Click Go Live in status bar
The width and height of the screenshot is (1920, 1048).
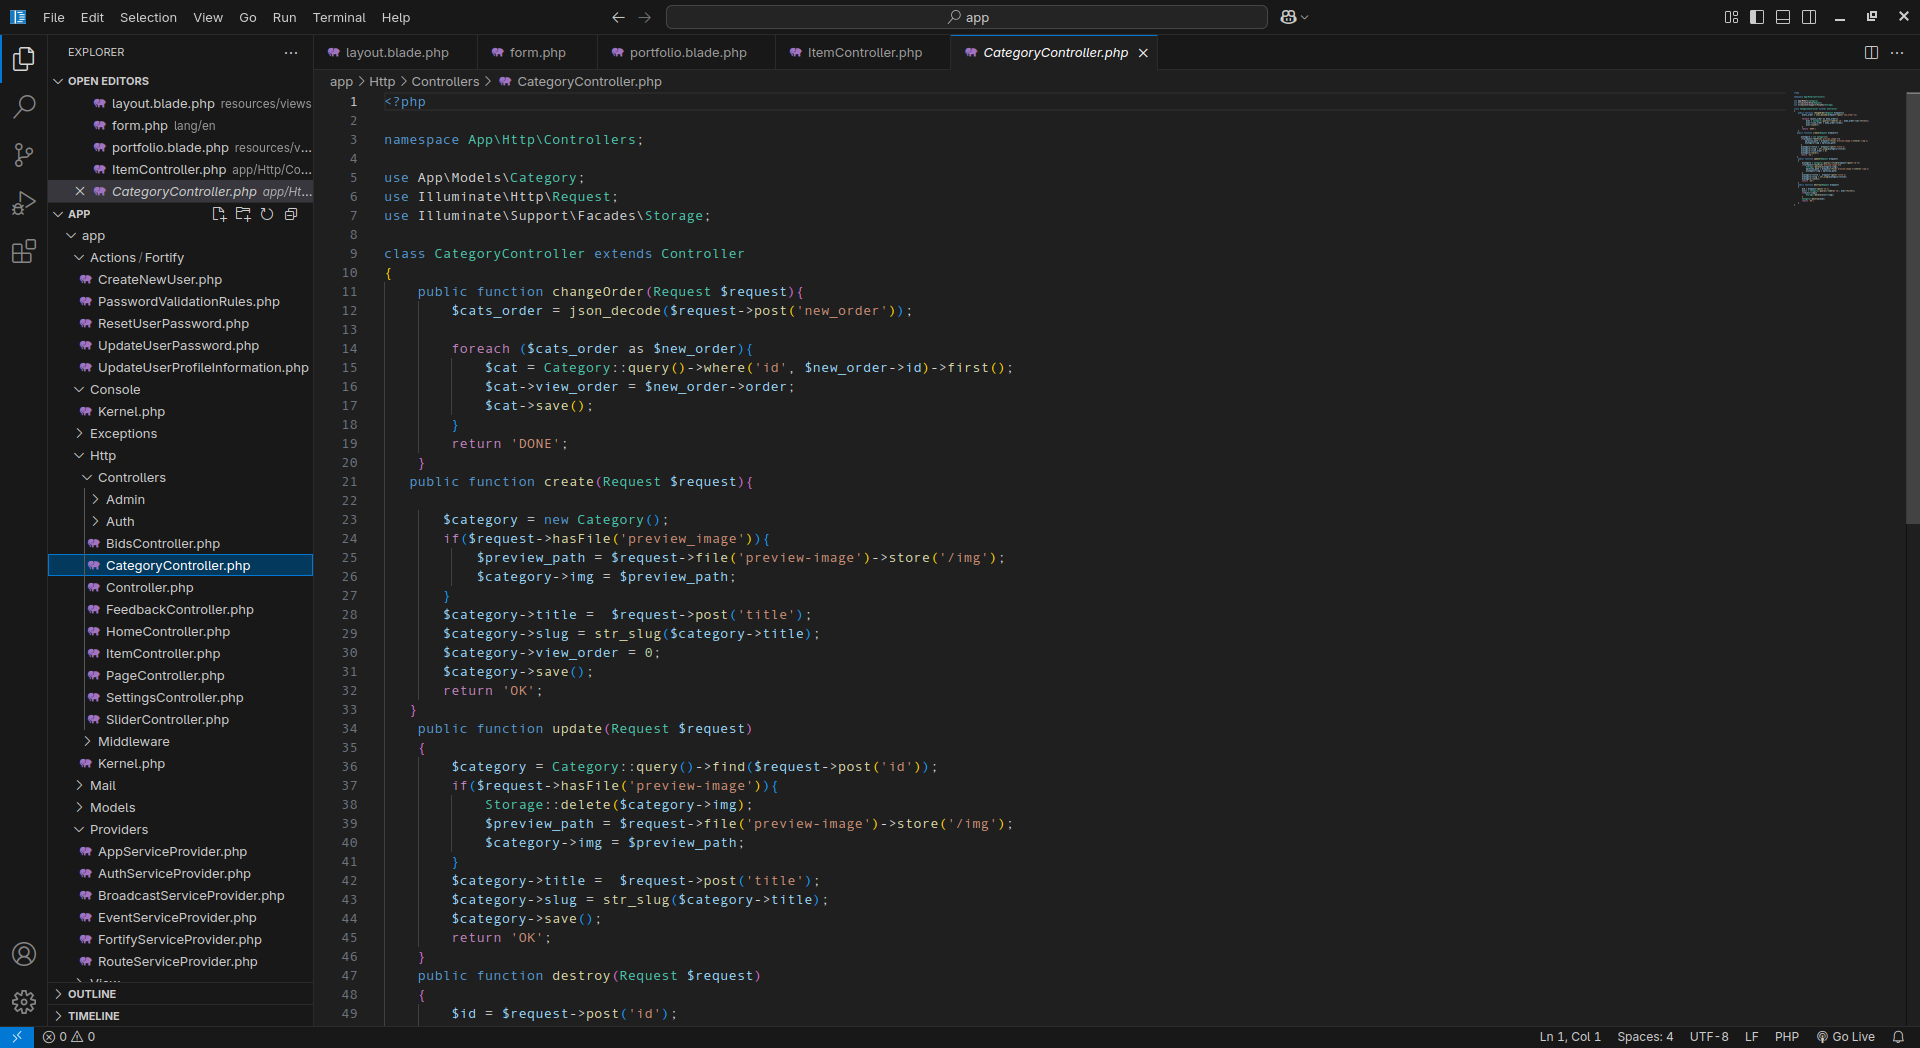pyautogui.click(x=1846, y=1037)
